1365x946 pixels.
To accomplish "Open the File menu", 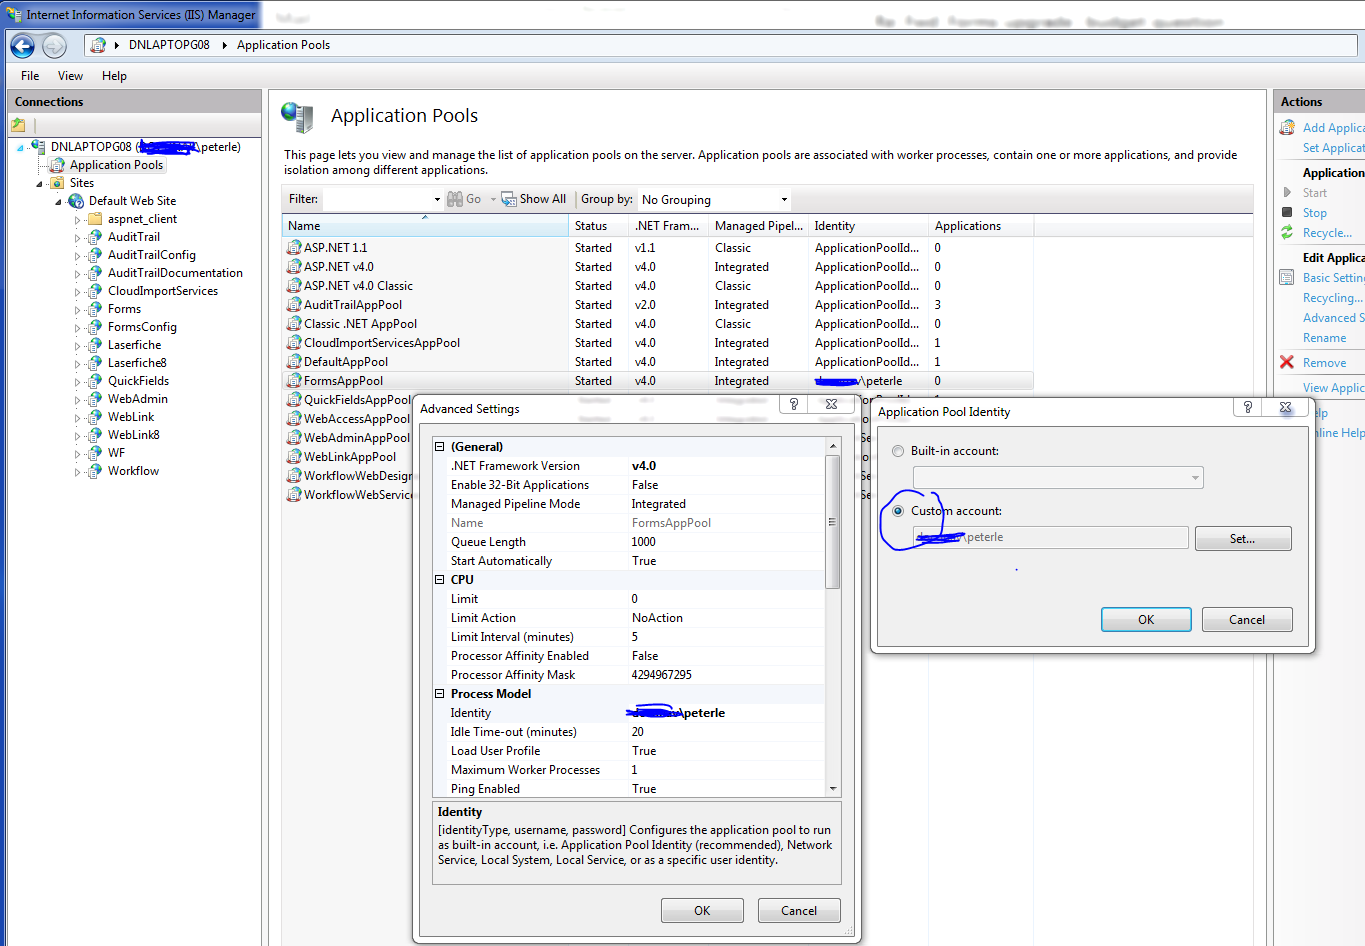I will 30,76.
